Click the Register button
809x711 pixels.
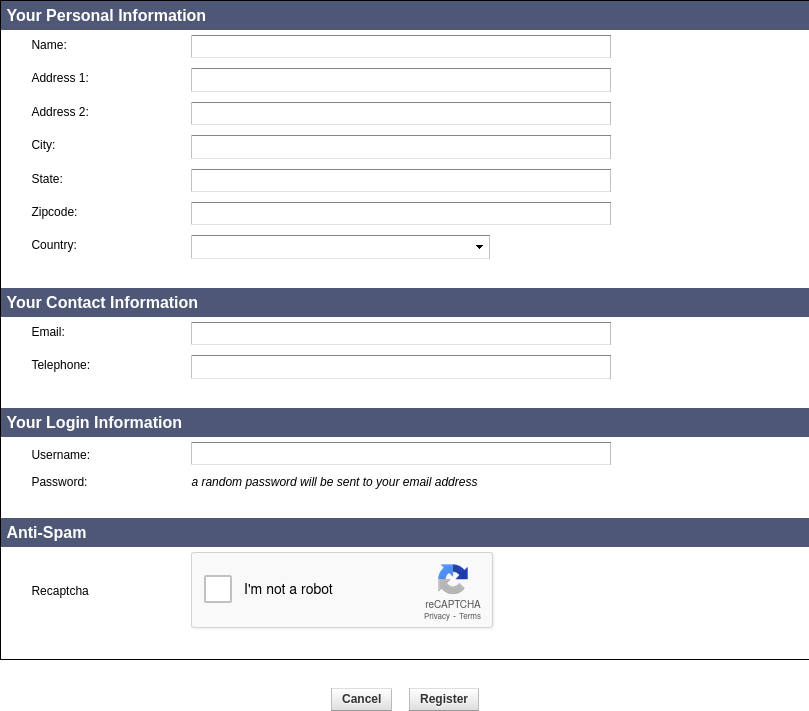(x=444, y=699)
